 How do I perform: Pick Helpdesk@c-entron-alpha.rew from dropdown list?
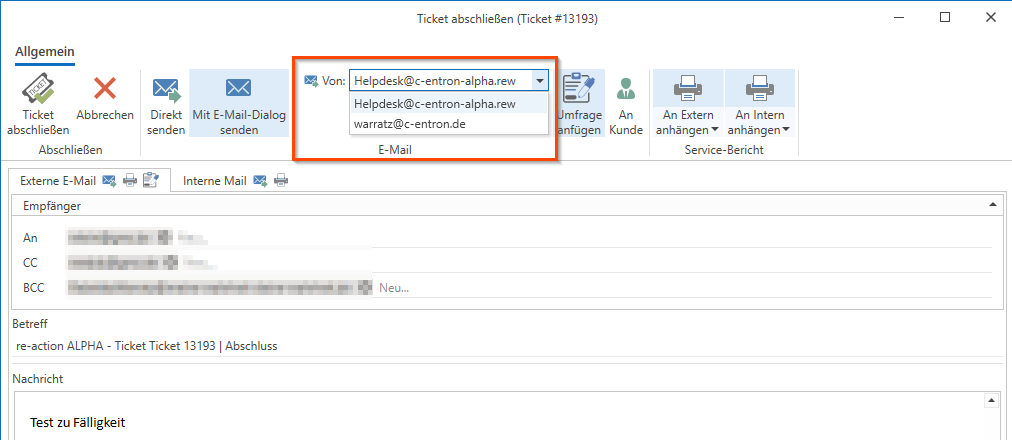tap(448, 104)
